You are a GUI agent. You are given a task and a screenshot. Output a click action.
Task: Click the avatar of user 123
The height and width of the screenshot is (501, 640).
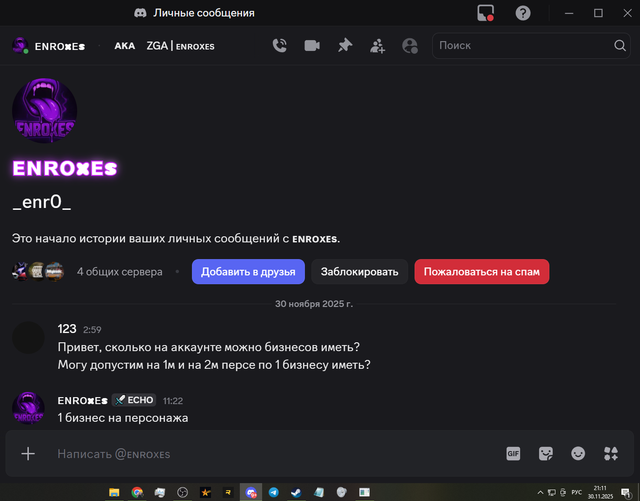coord(28,337)
